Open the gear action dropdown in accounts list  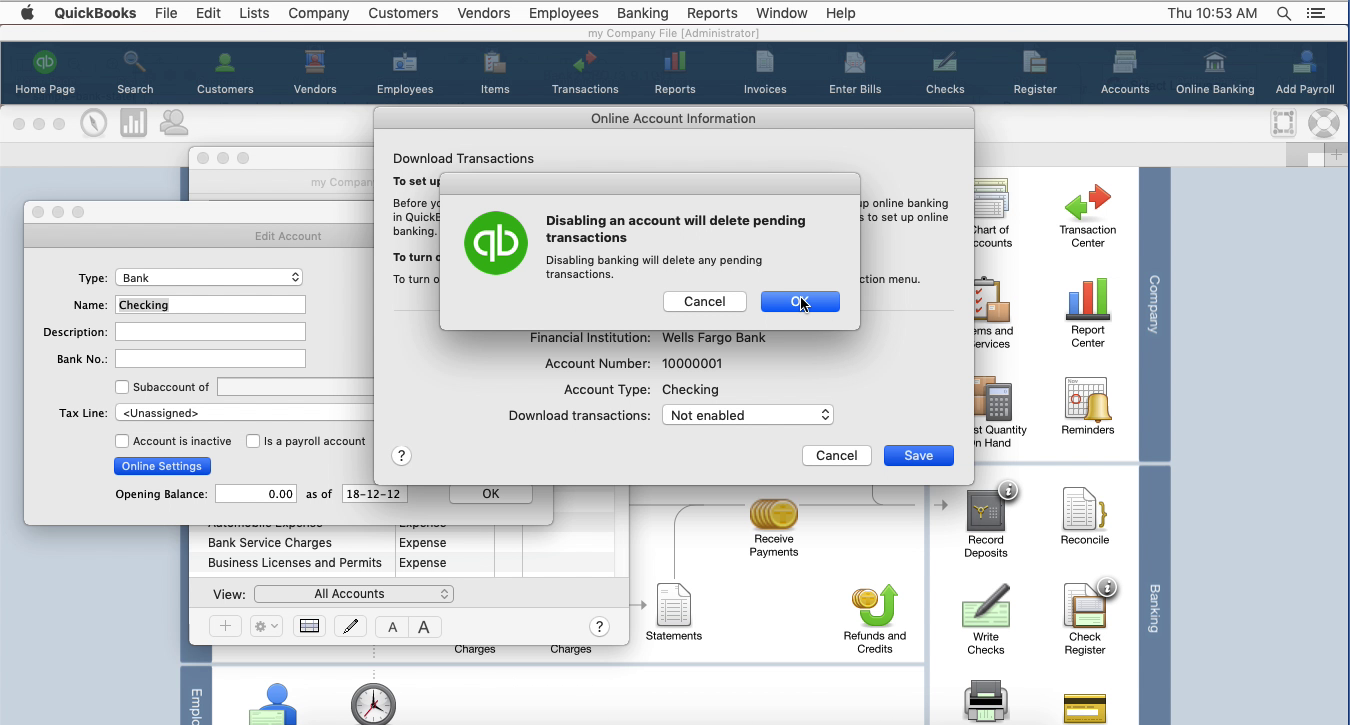[266, 627]
